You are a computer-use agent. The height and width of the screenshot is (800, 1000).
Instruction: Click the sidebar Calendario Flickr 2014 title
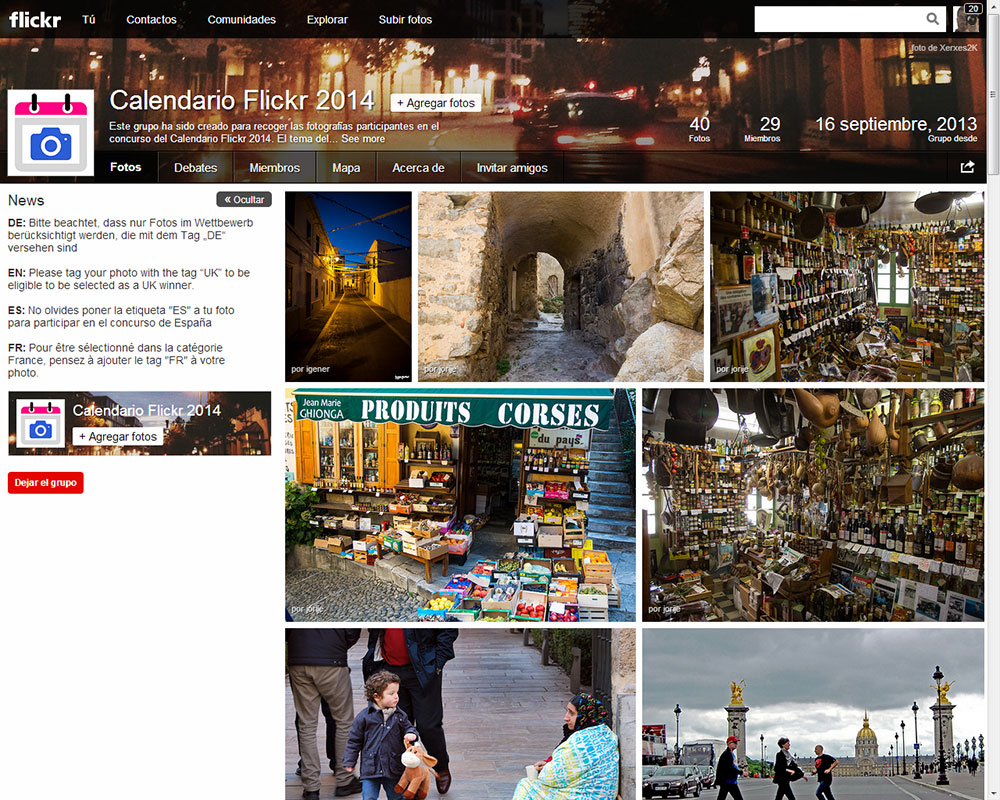[x=147, y=410]
